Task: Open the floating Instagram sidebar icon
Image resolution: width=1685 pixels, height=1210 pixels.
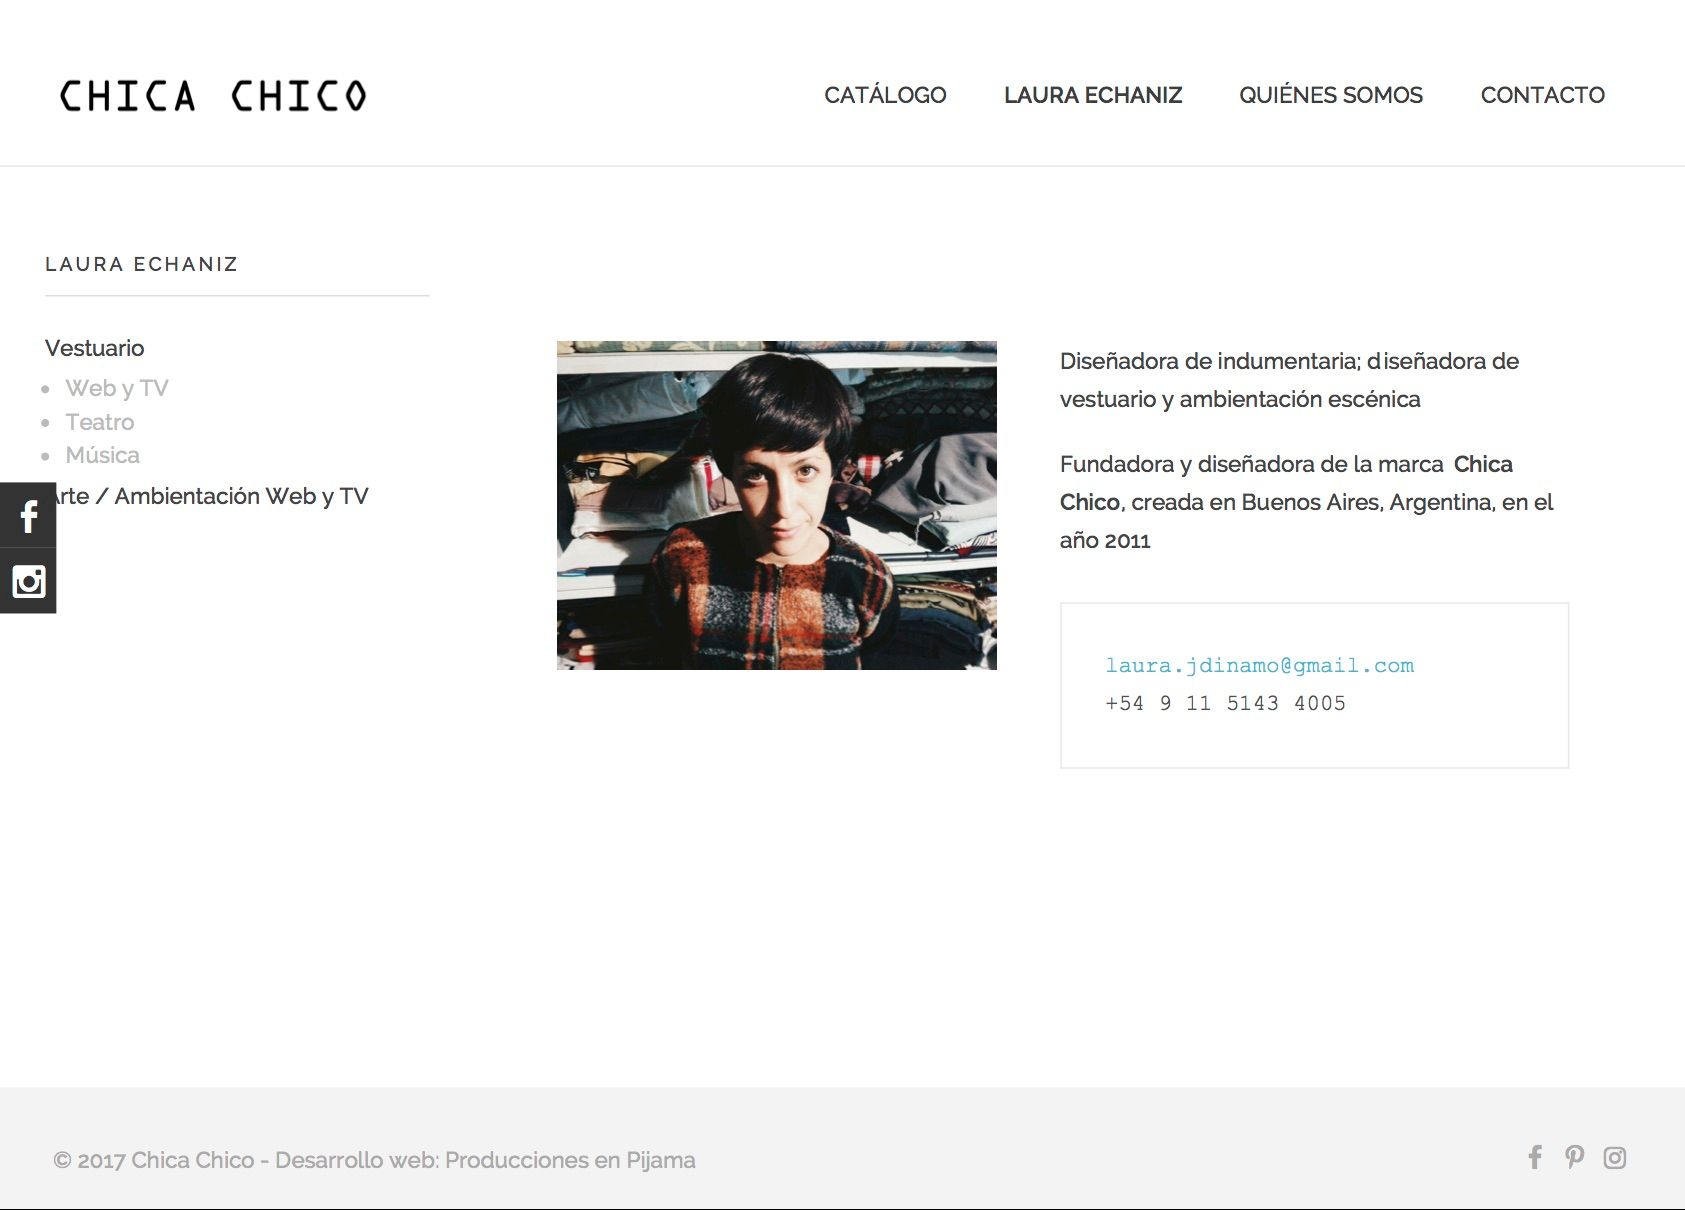Action: (x=28, y=581)
